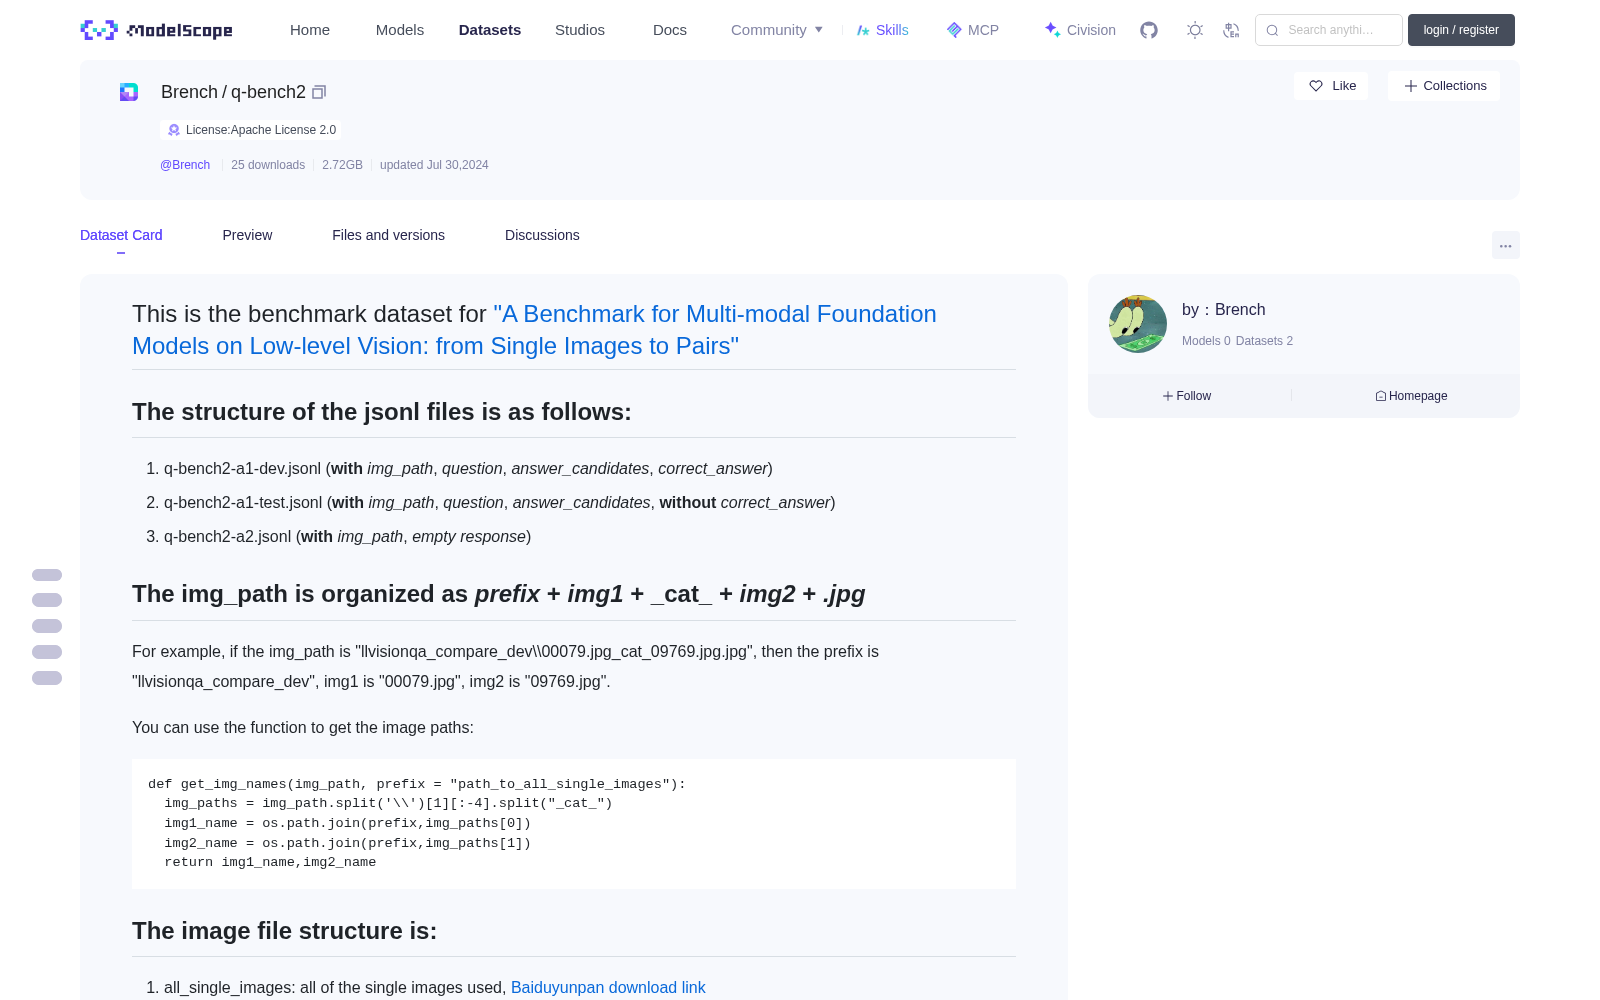The width and height of the screenshot is (1600, 1000).
Task: Expand the Community dropdown
Action: click(777, 30)
